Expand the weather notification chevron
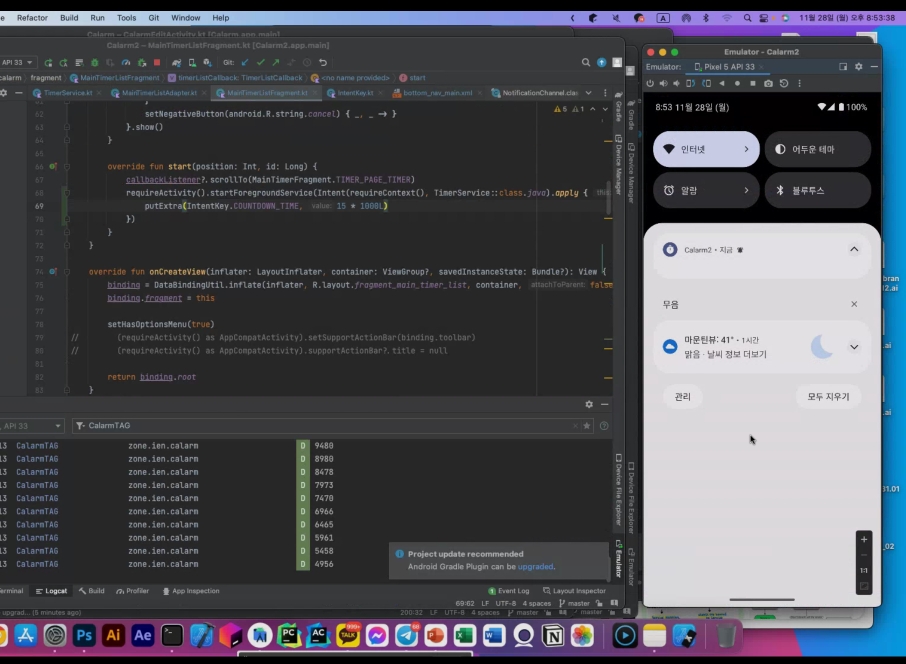Screen dimensions: 906x664 [853, 347]
